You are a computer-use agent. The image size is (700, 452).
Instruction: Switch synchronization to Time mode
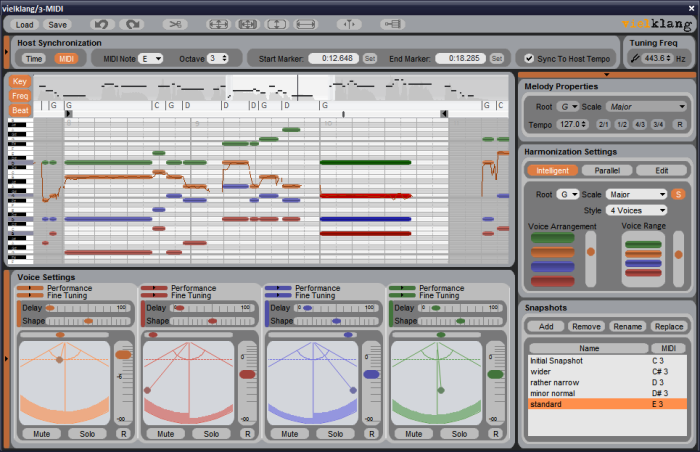[x=33, y=59]
